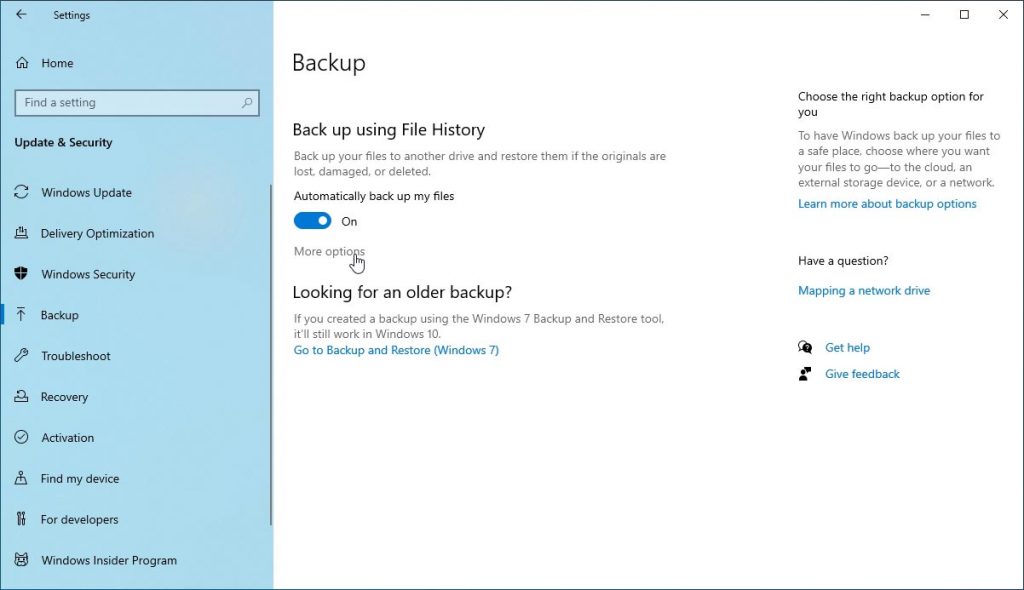Select the Windows Insider Program icon
Screen dimensions: 1024x590
point(21,560)
